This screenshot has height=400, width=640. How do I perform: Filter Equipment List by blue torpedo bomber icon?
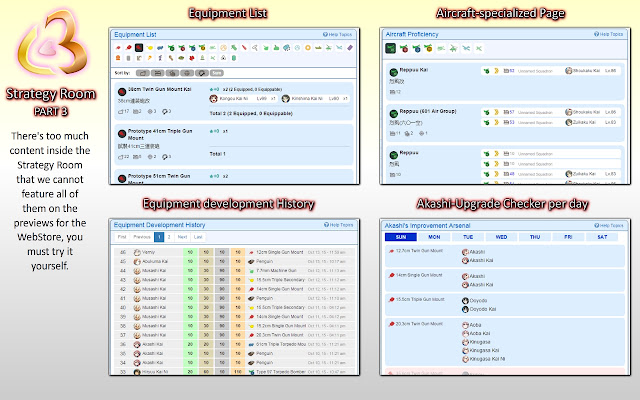192,47
